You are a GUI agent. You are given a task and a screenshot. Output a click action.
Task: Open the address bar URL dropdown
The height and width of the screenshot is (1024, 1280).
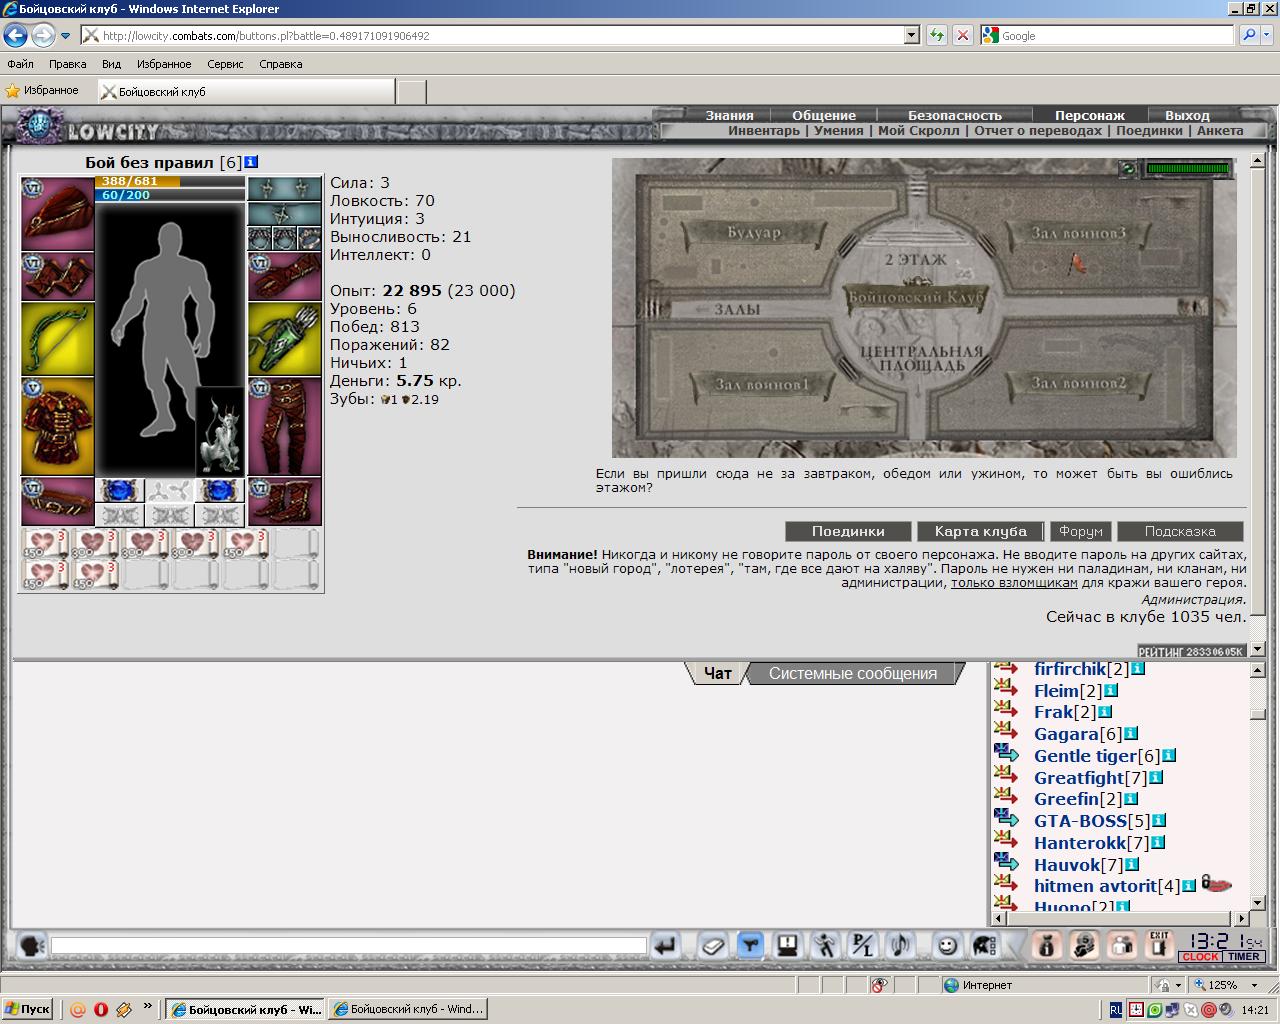911,35
